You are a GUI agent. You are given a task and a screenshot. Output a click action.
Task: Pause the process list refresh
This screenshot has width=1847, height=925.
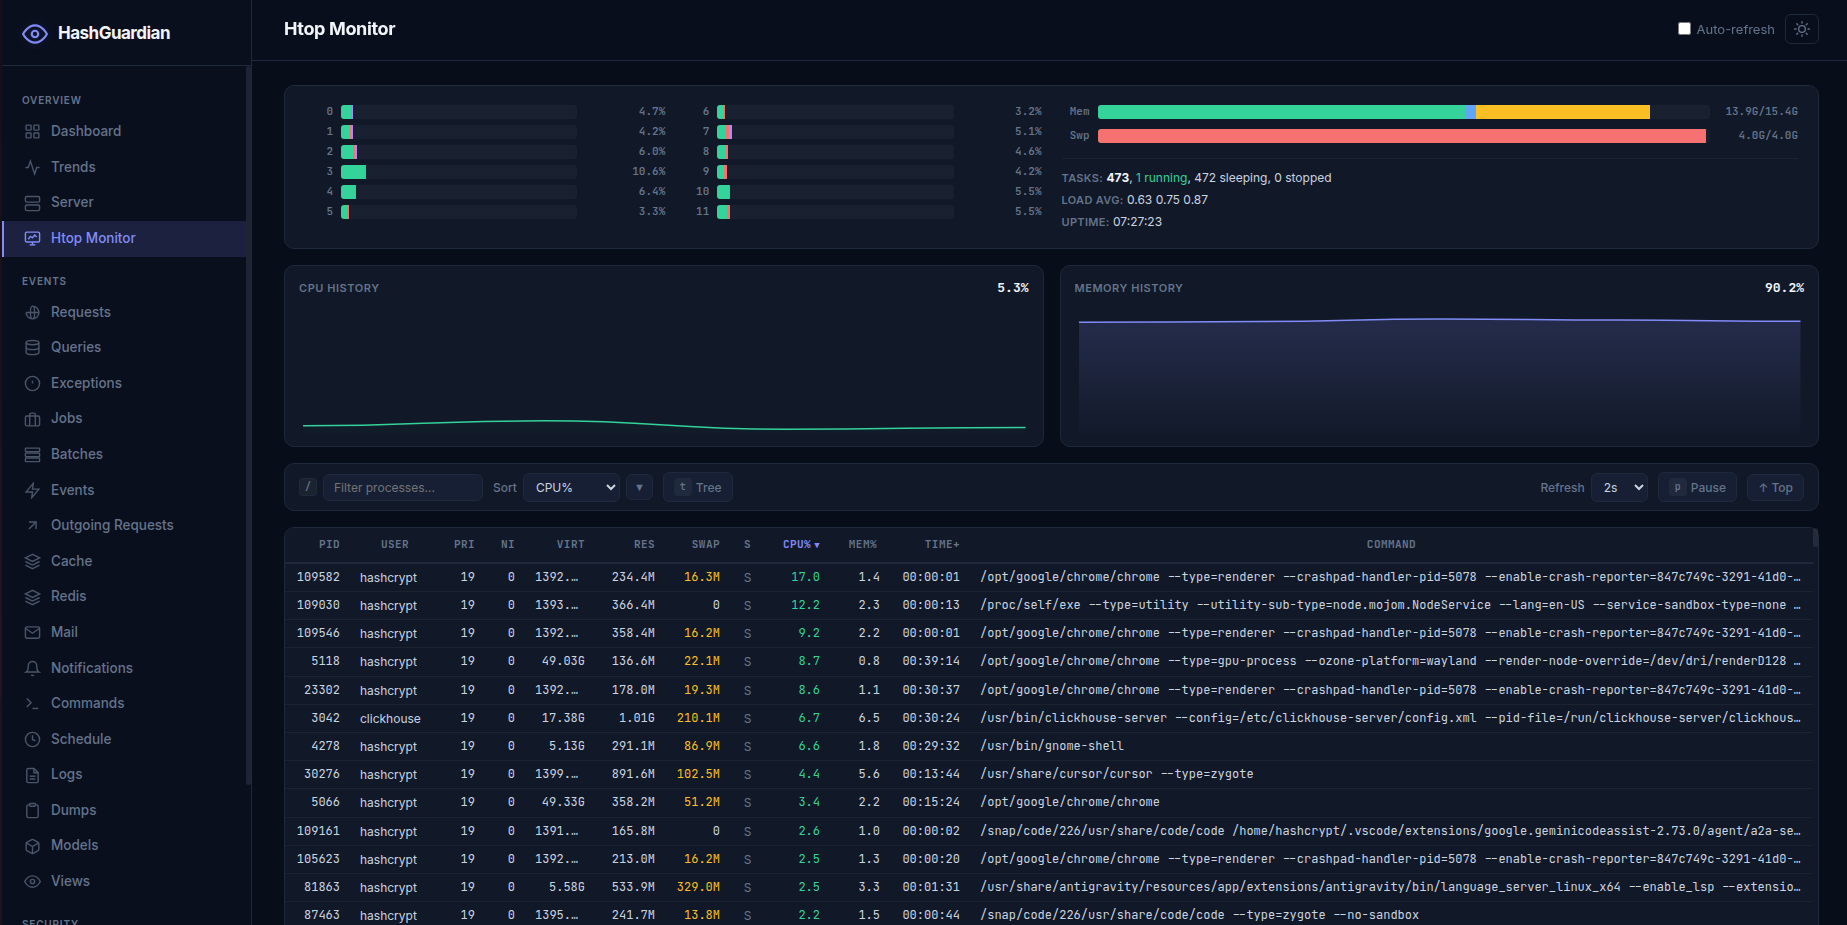pos(1697,487)
